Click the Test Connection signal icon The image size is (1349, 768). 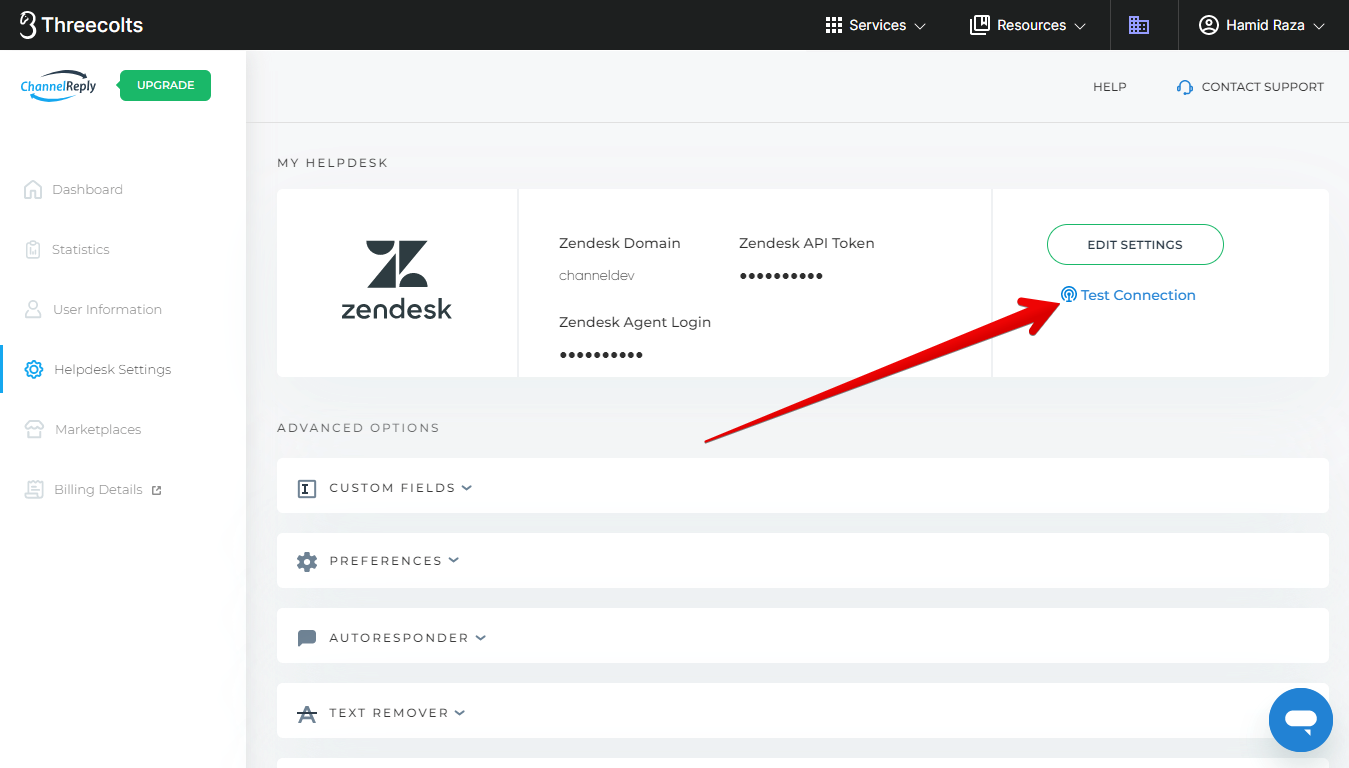[x=1069, y=295]
